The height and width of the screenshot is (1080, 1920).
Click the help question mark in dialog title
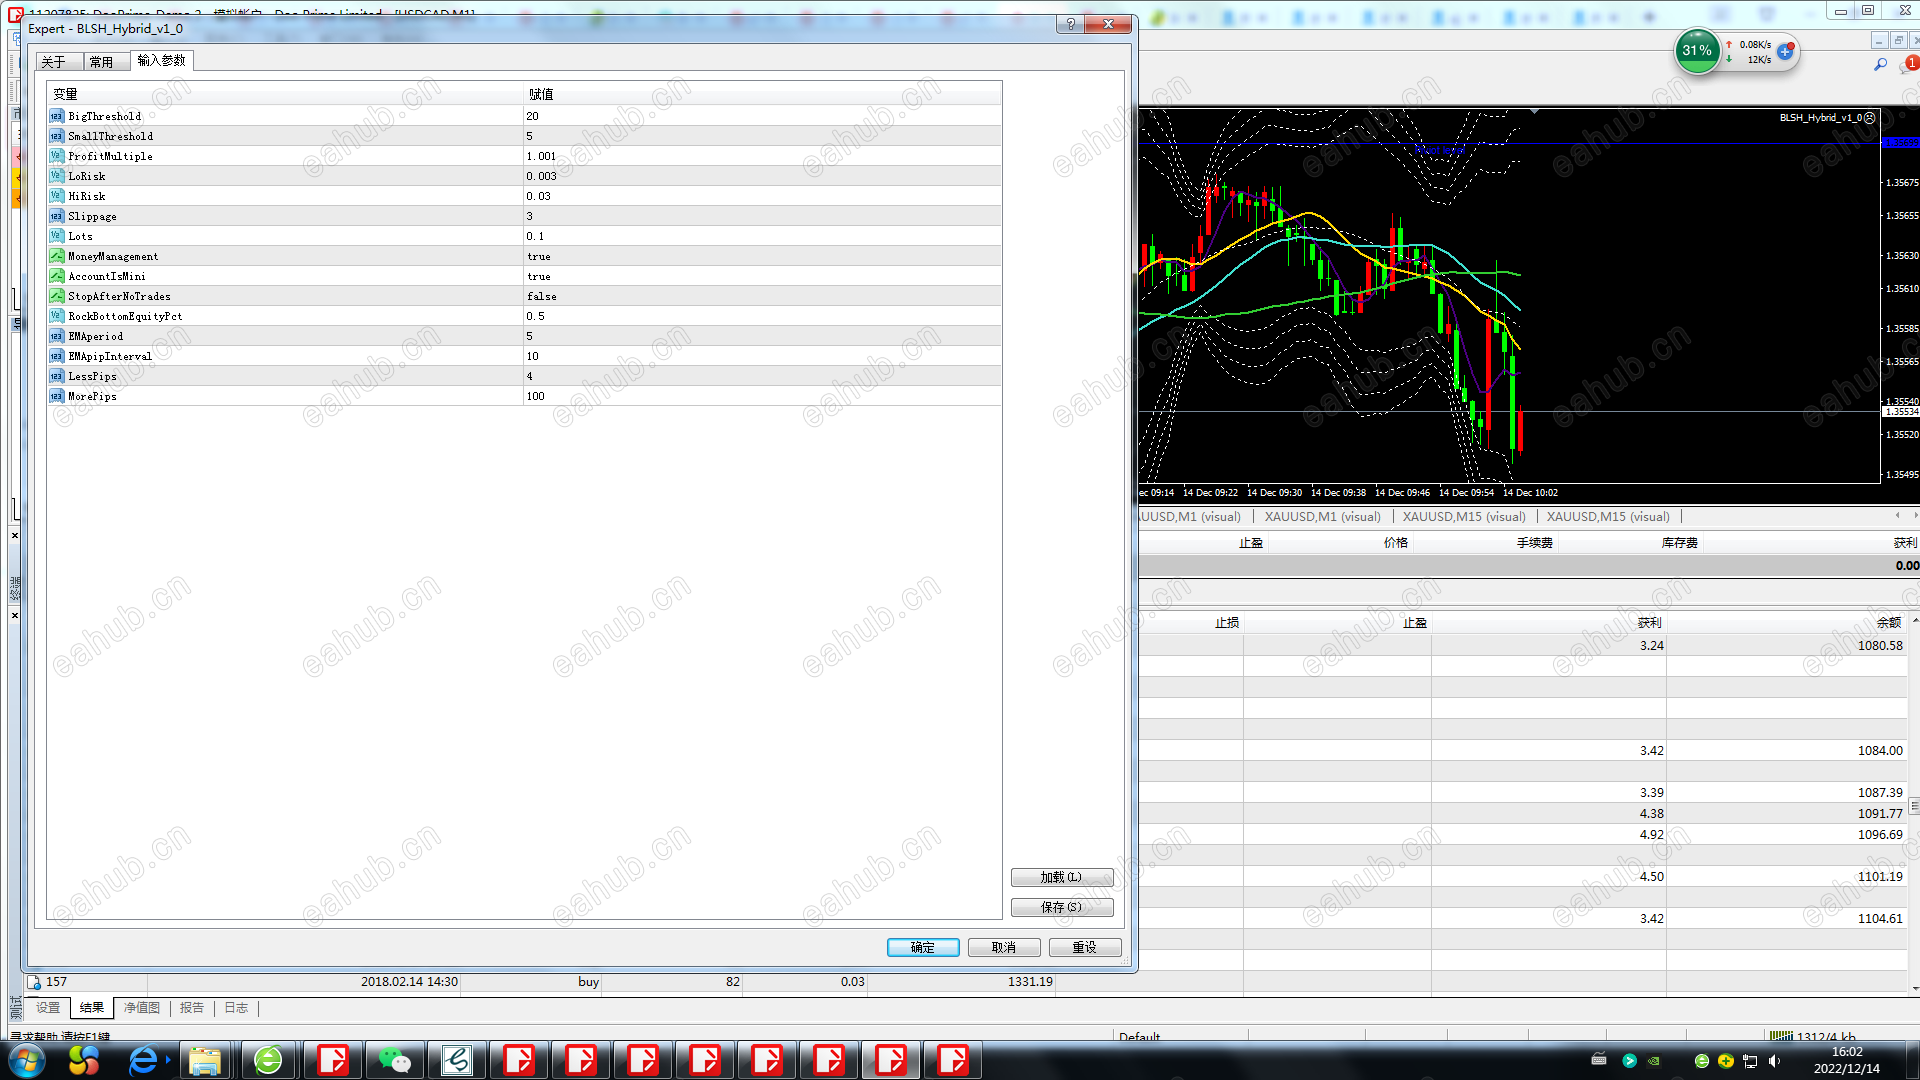pyautogui.click(x=1071, y=24)
